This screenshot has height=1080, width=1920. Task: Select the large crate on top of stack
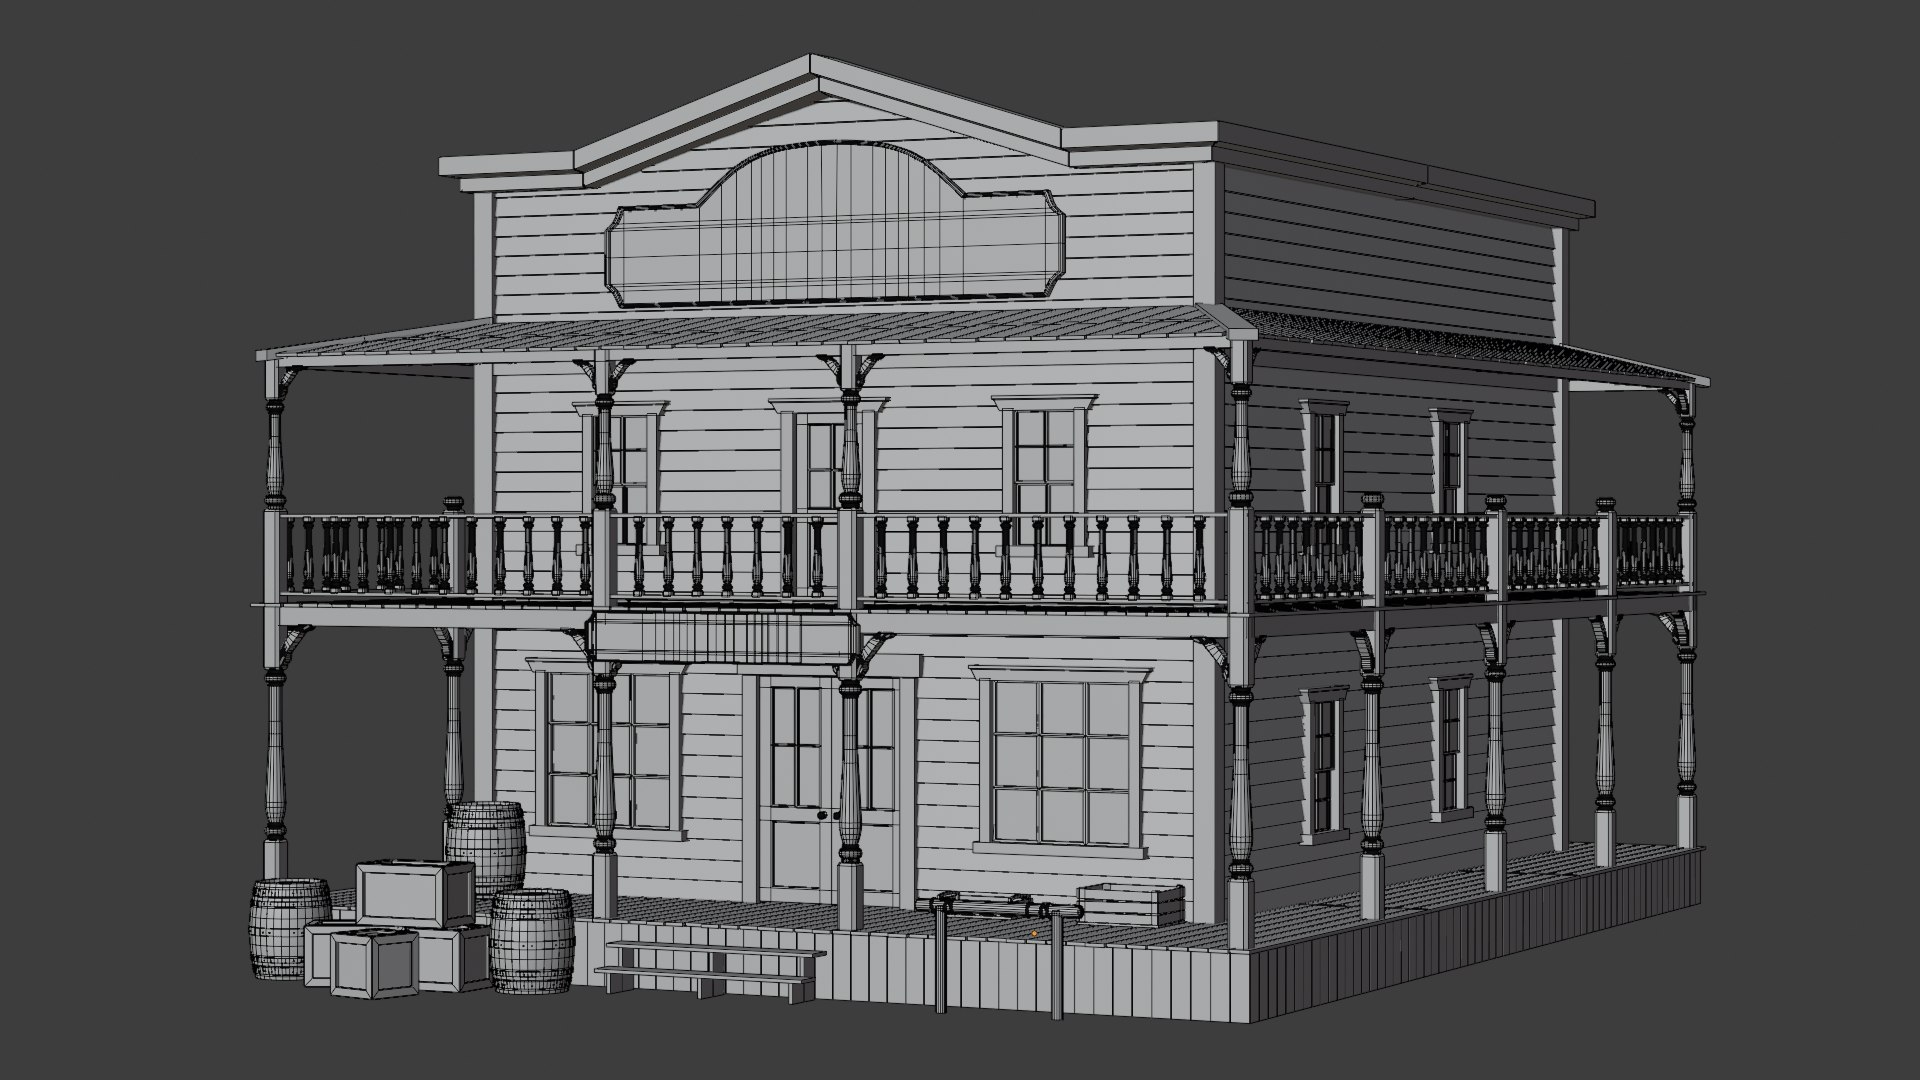[x=416, y=892]
